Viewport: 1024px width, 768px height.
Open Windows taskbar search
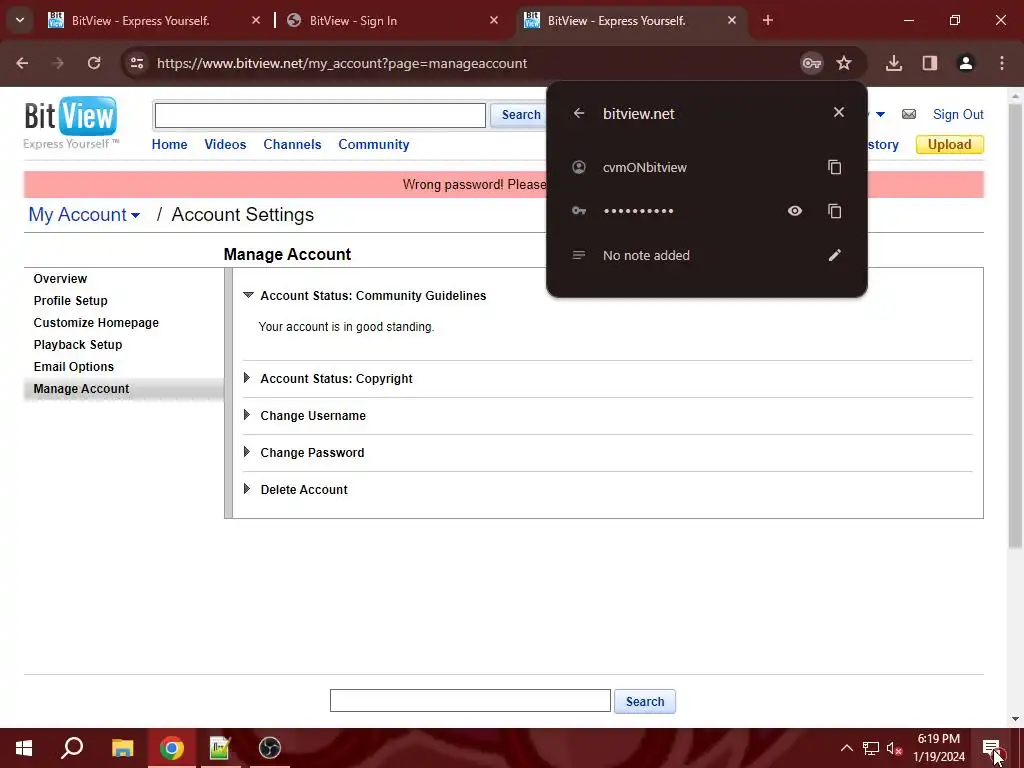coord(72,748)
